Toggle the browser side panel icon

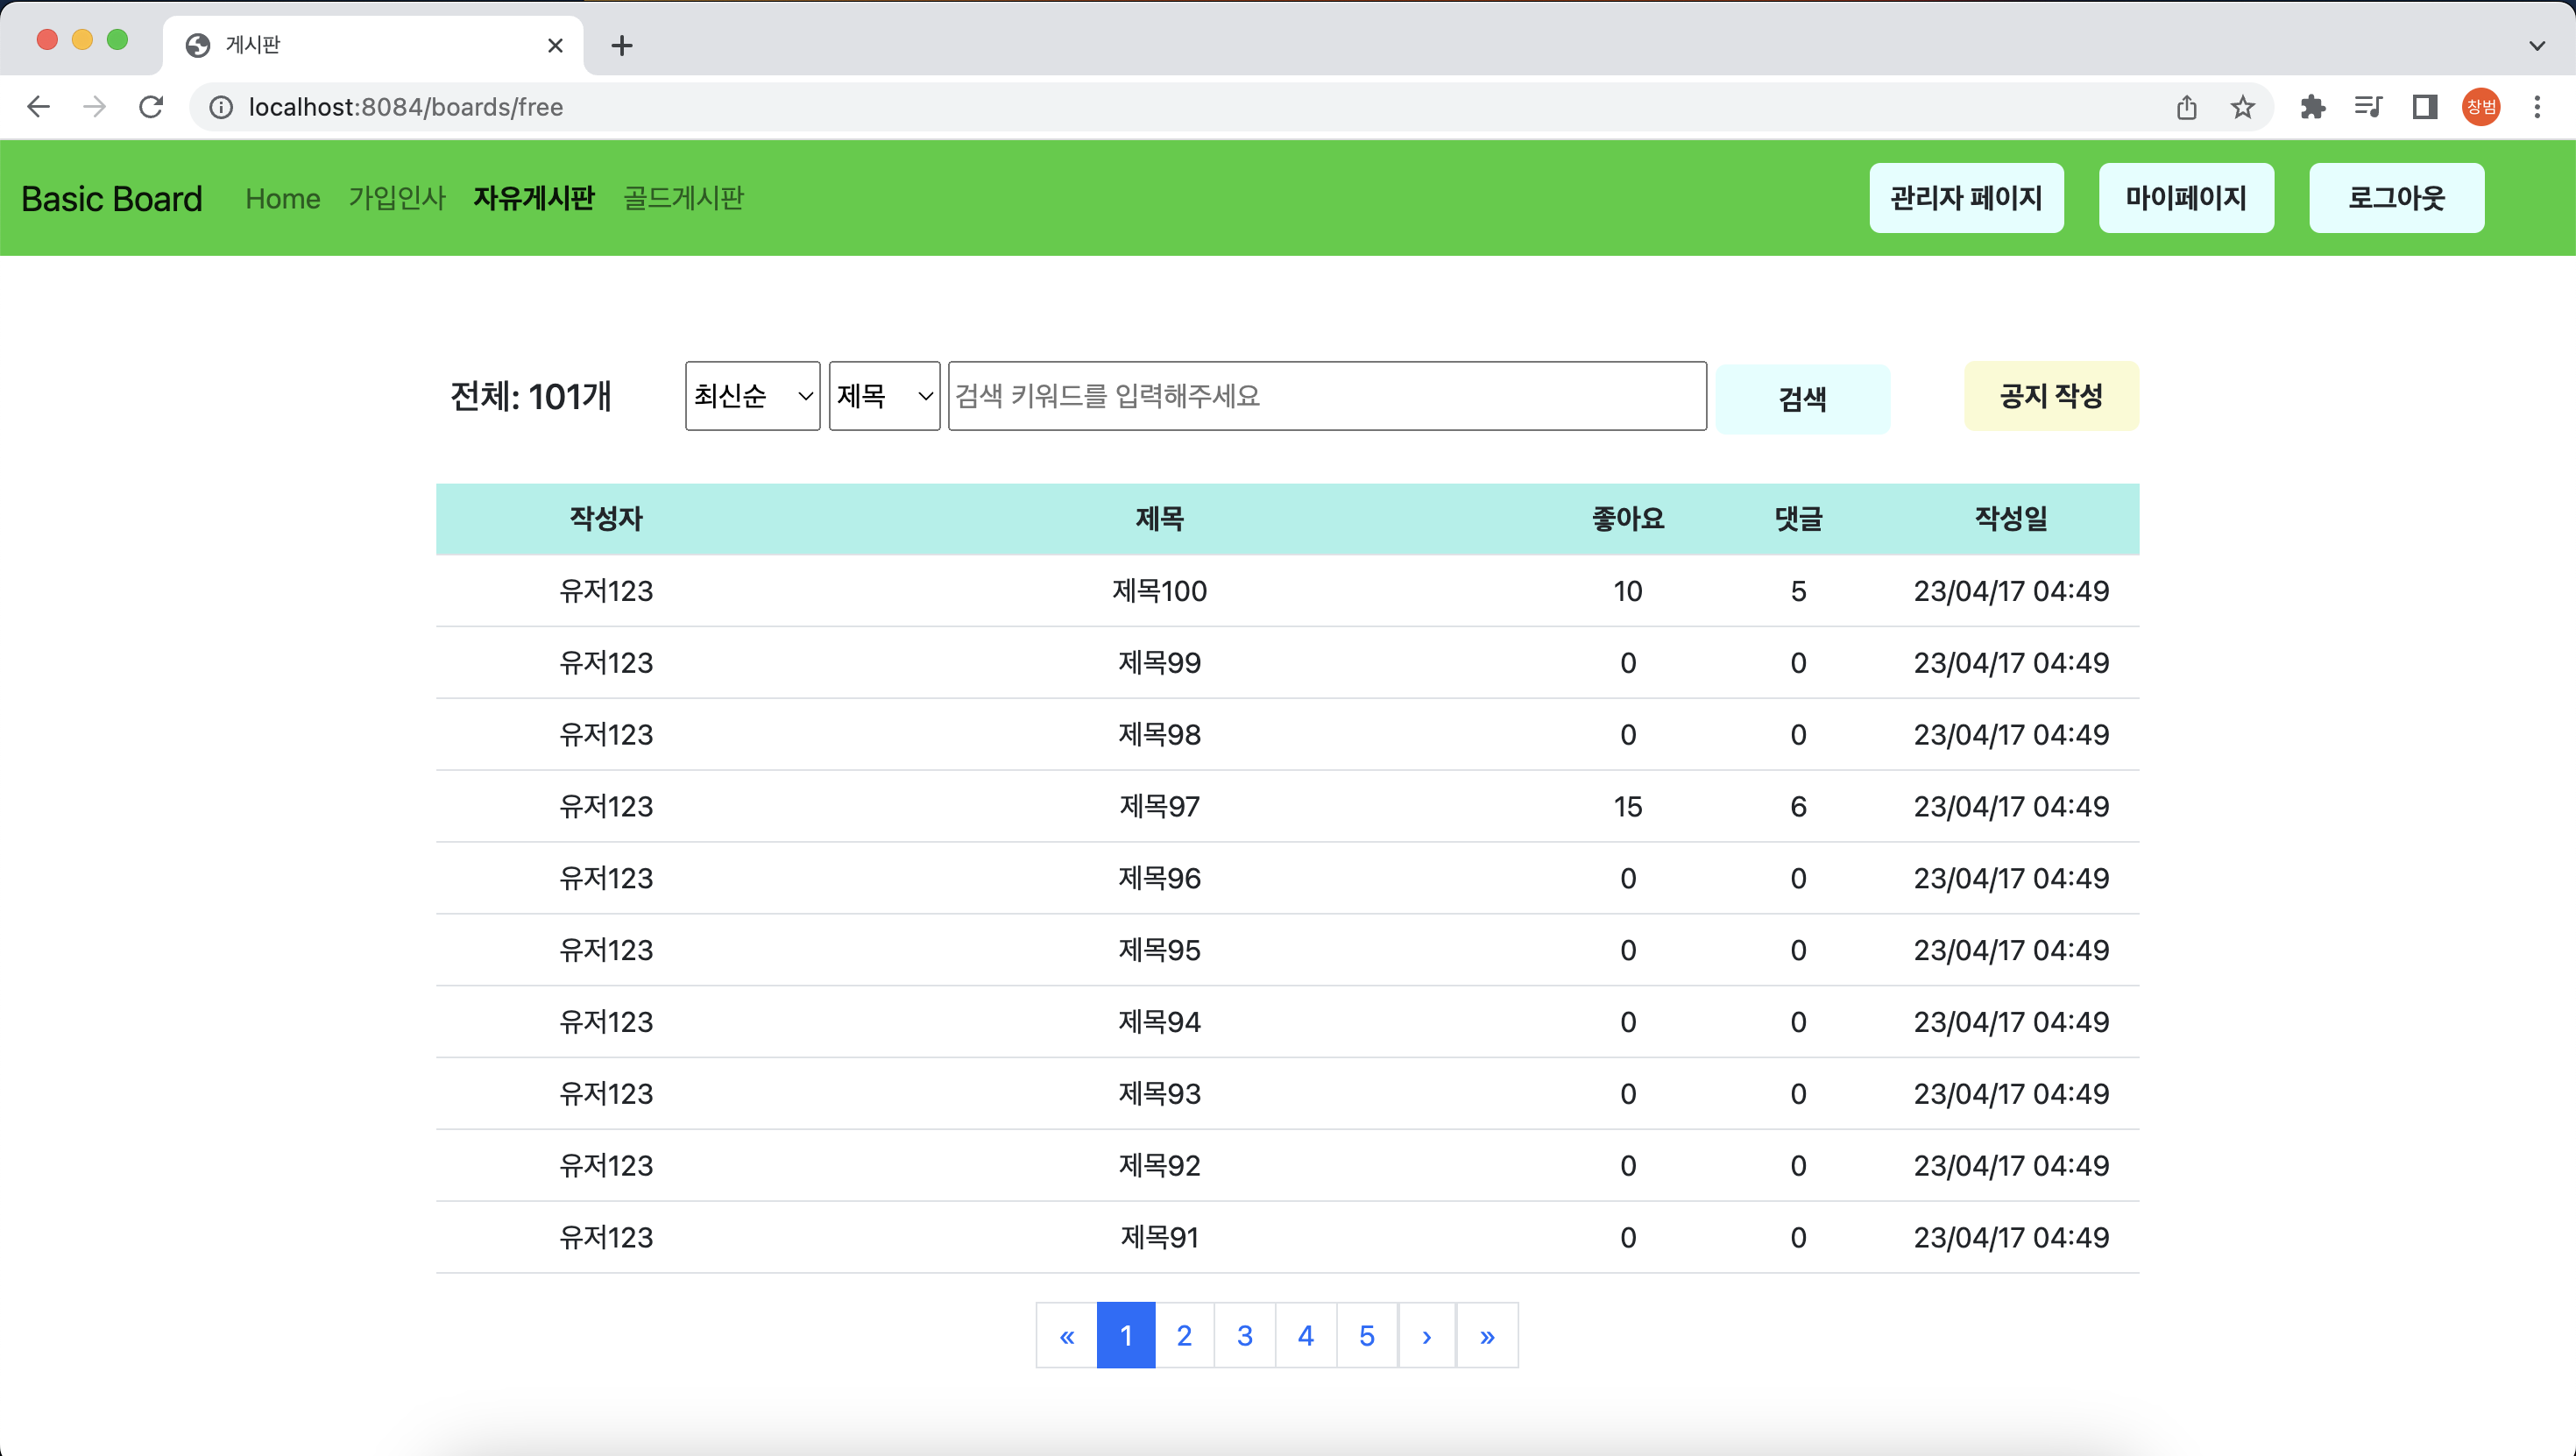click(x=2425, y=107)
